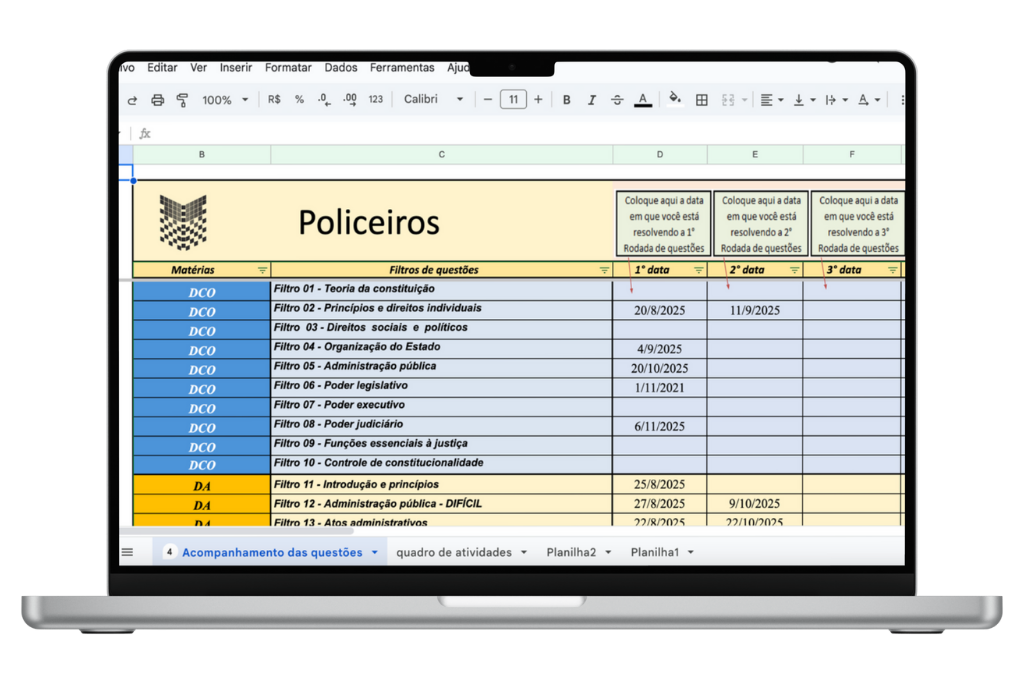Open the all sheets list icon
Viewport: 1024px width, 683px height.
click(127, 552)
